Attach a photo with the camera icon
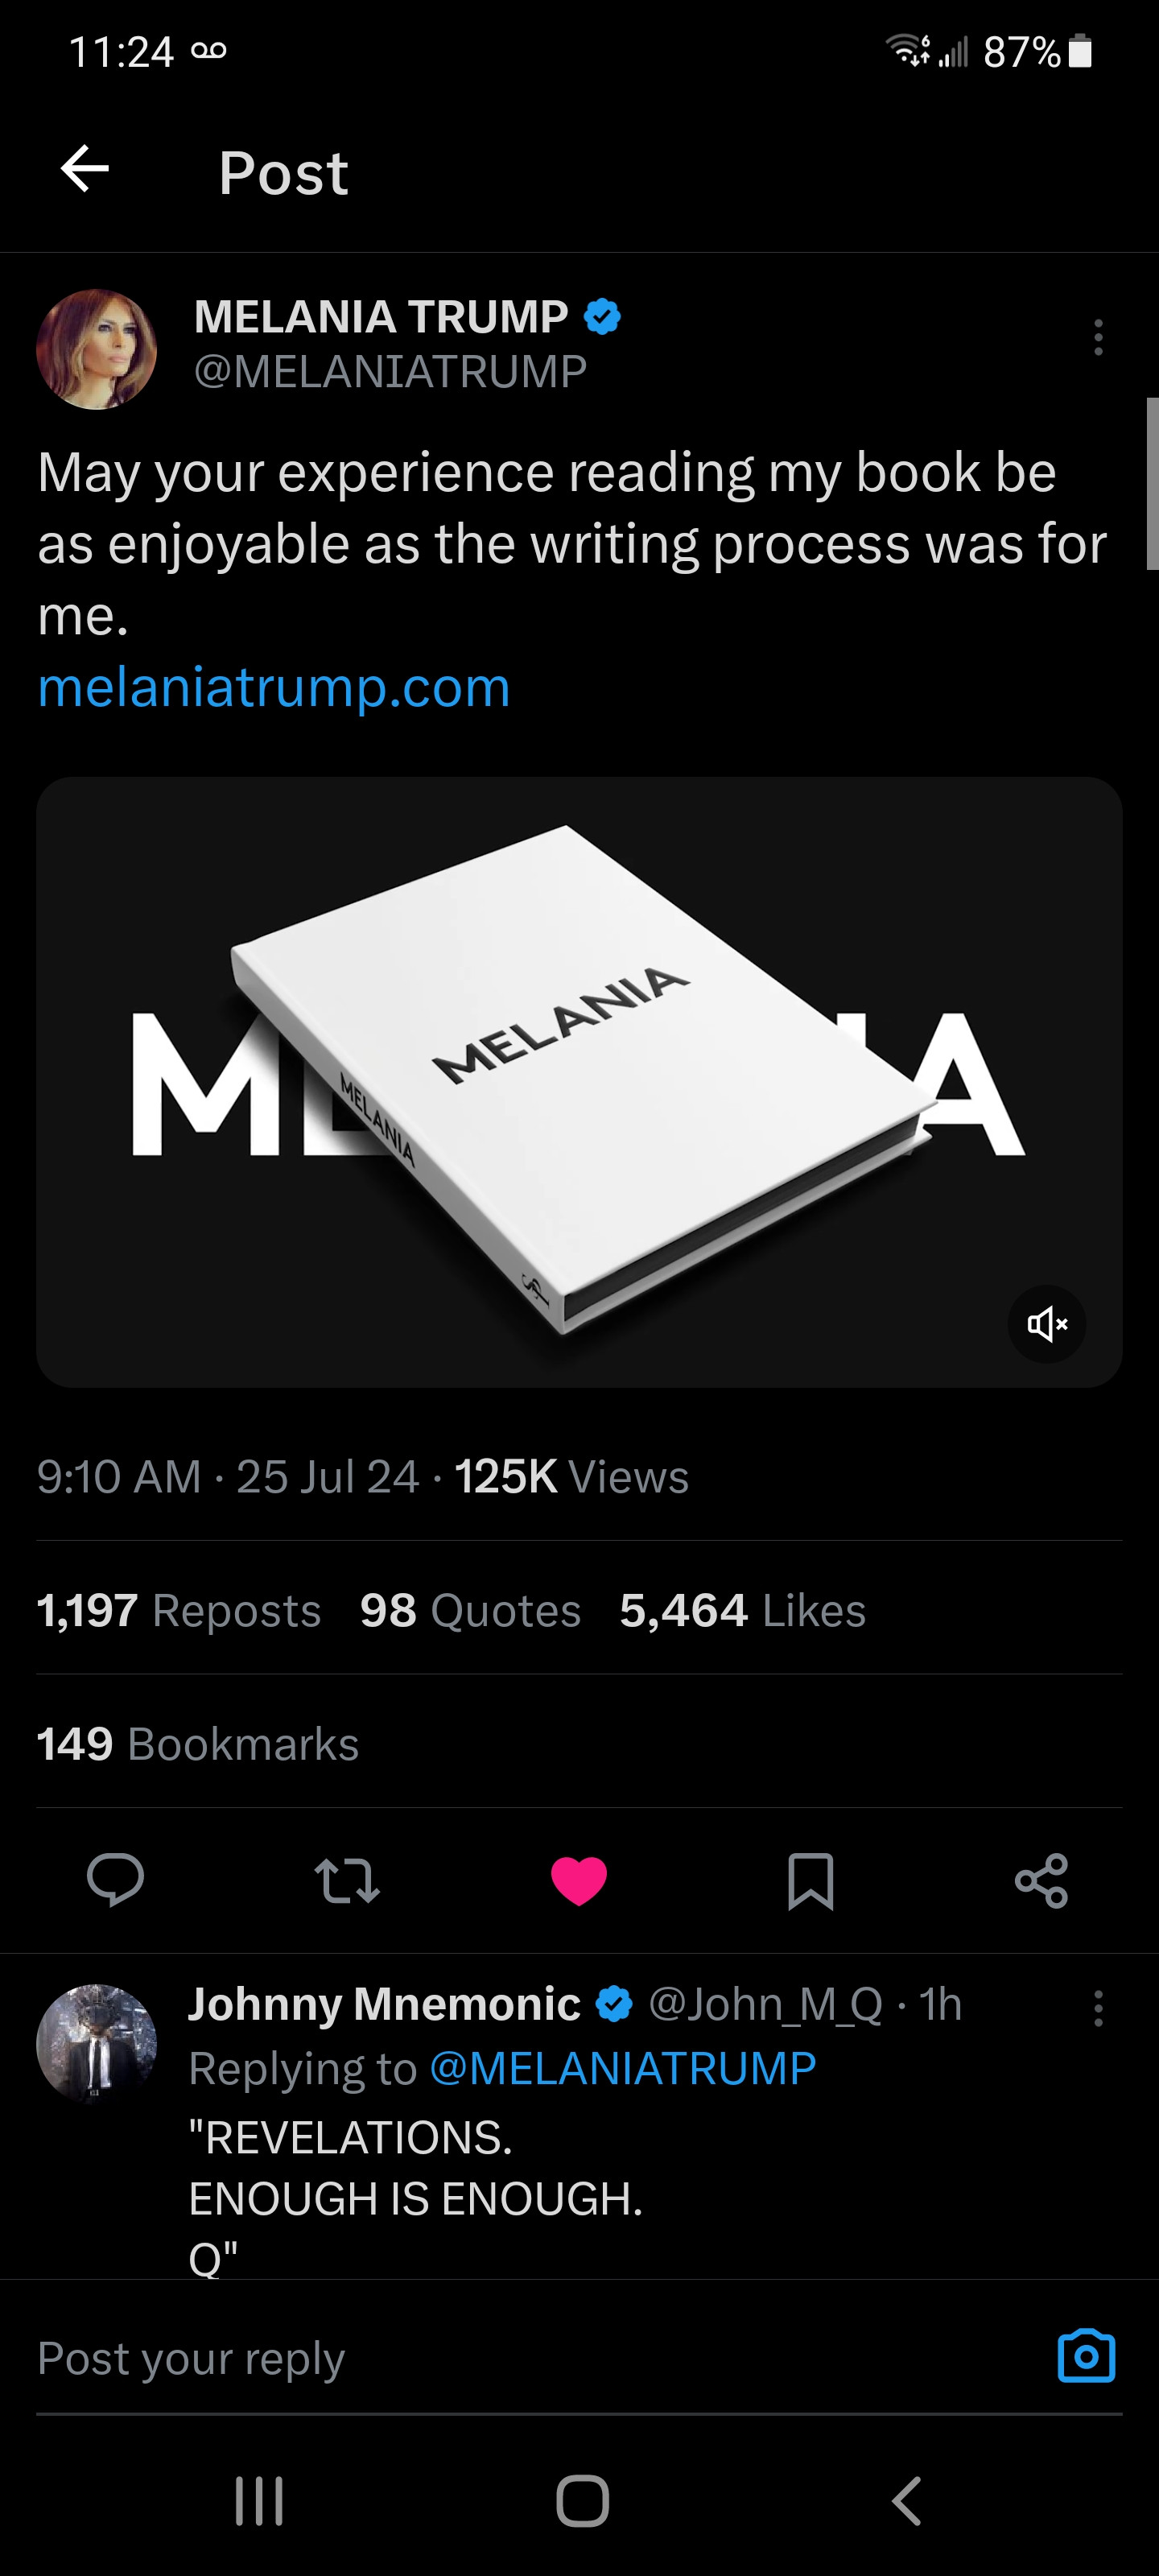The image size is (1159, 2576). [x=1086, y=2356]
